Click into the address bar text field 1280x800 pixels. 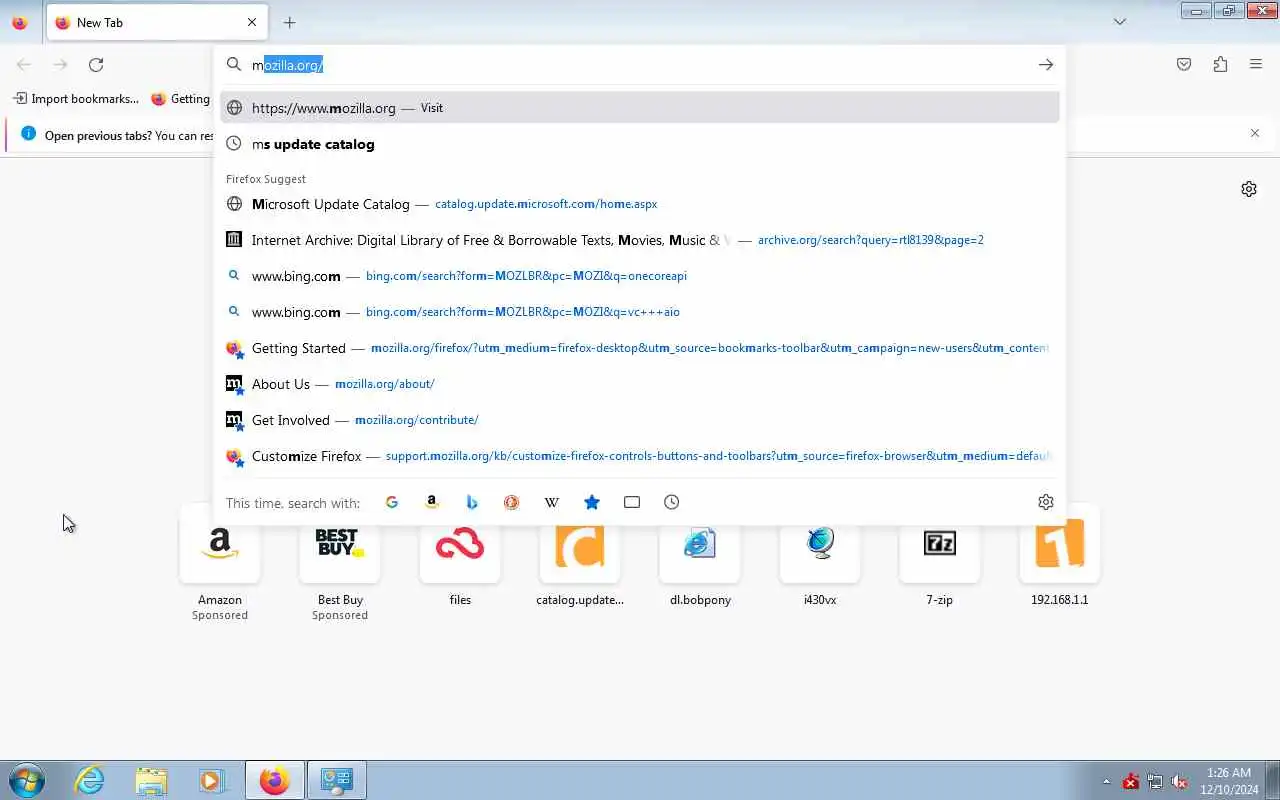[640, 65]
